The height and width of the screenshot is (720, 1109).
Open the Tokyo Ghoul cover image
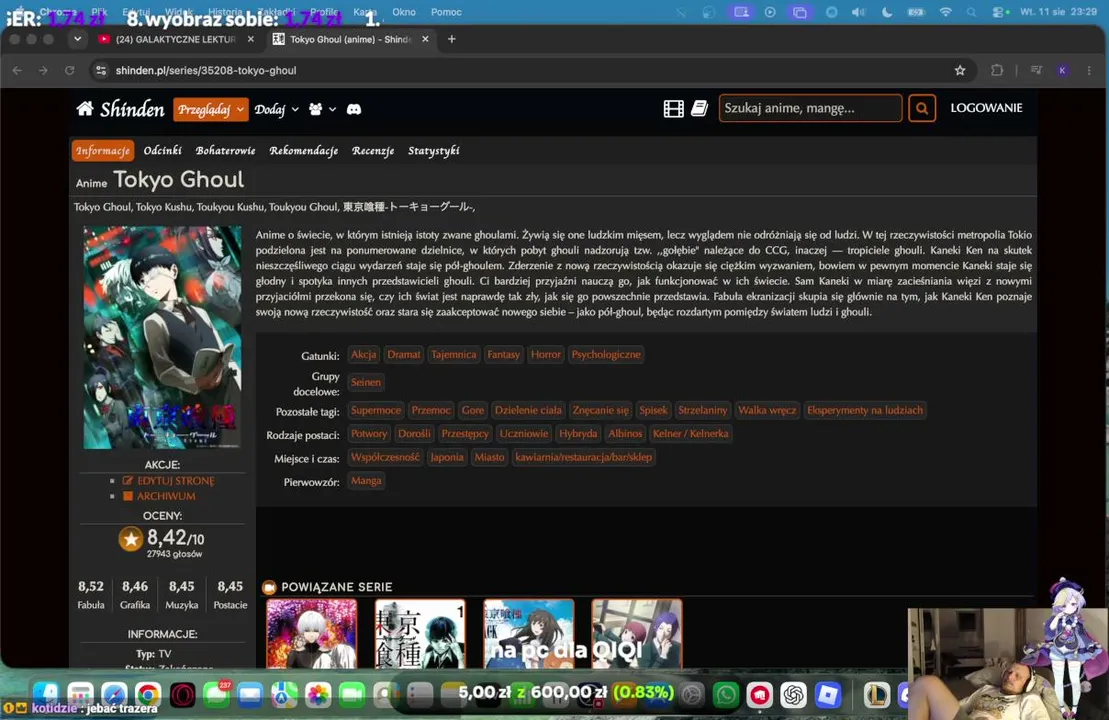tap(162, 337)
